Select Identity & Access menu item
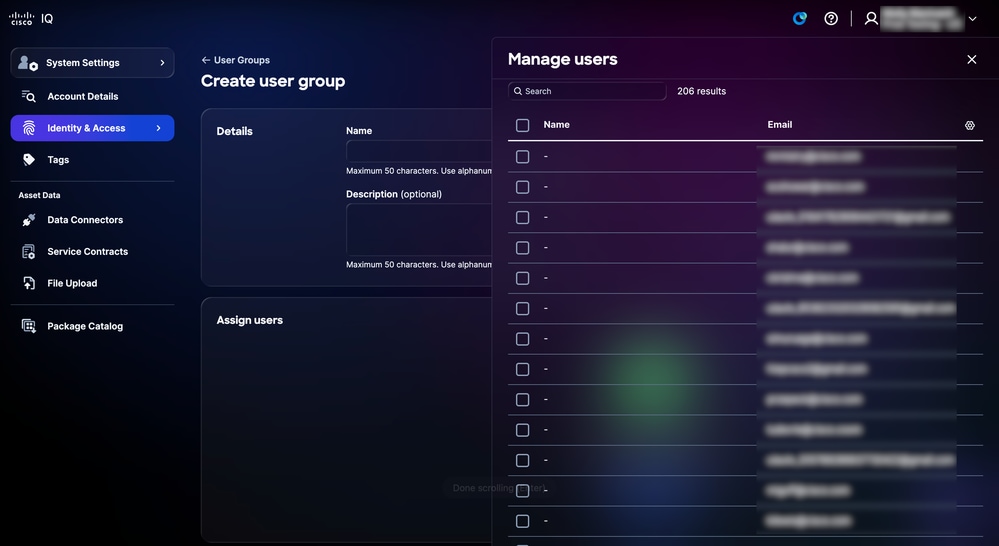999x546 pixels. pos(92,128)
